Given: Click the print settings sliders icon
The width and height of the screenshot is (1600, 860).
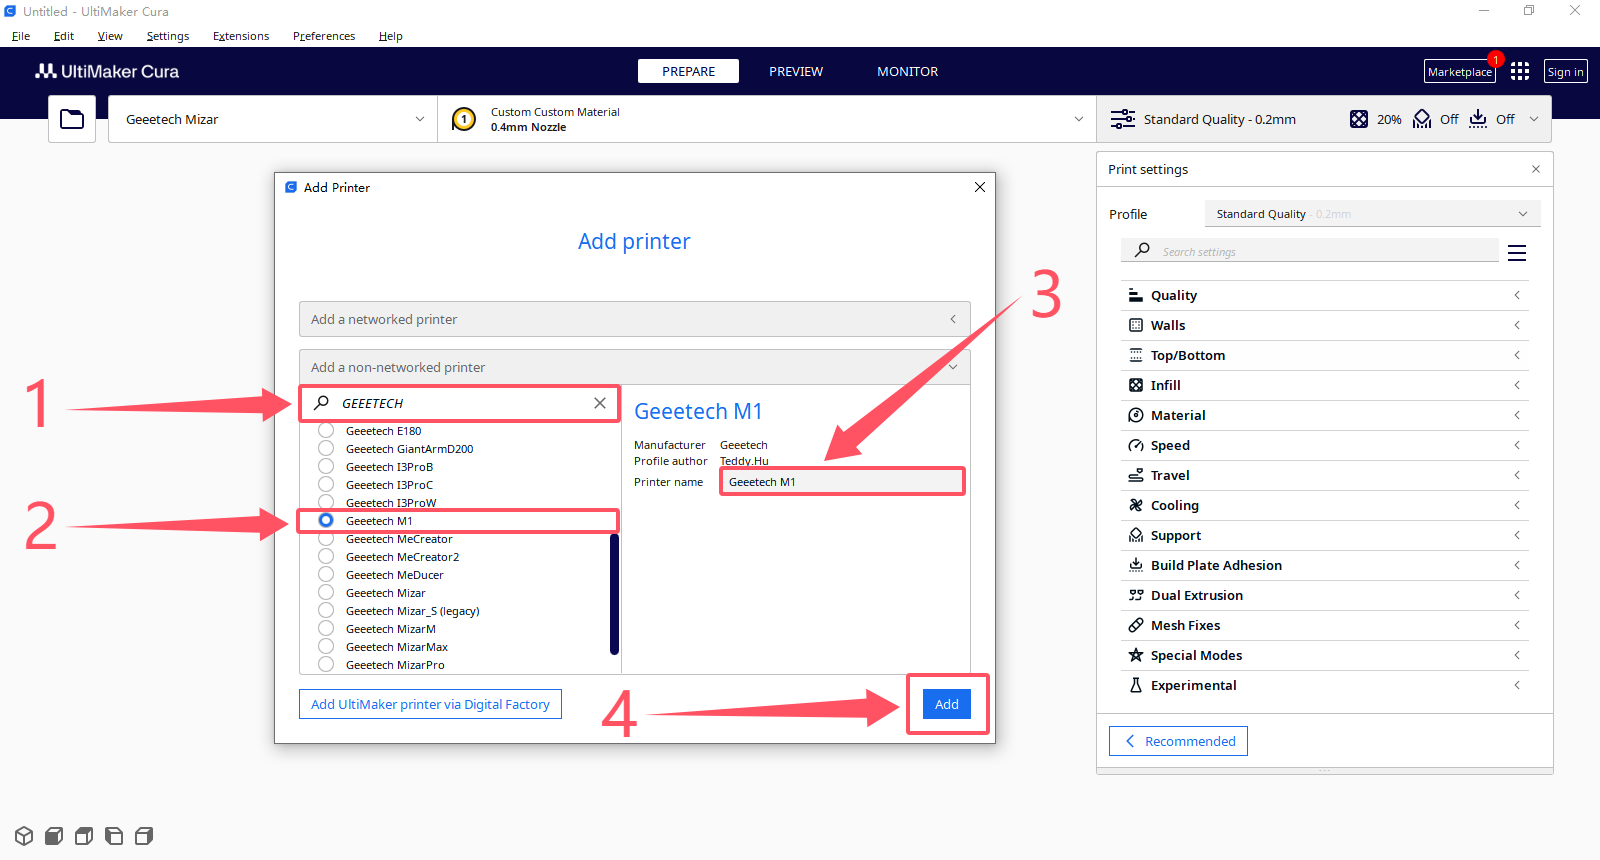Looking at the screenshot, I should coord(1123,119).
